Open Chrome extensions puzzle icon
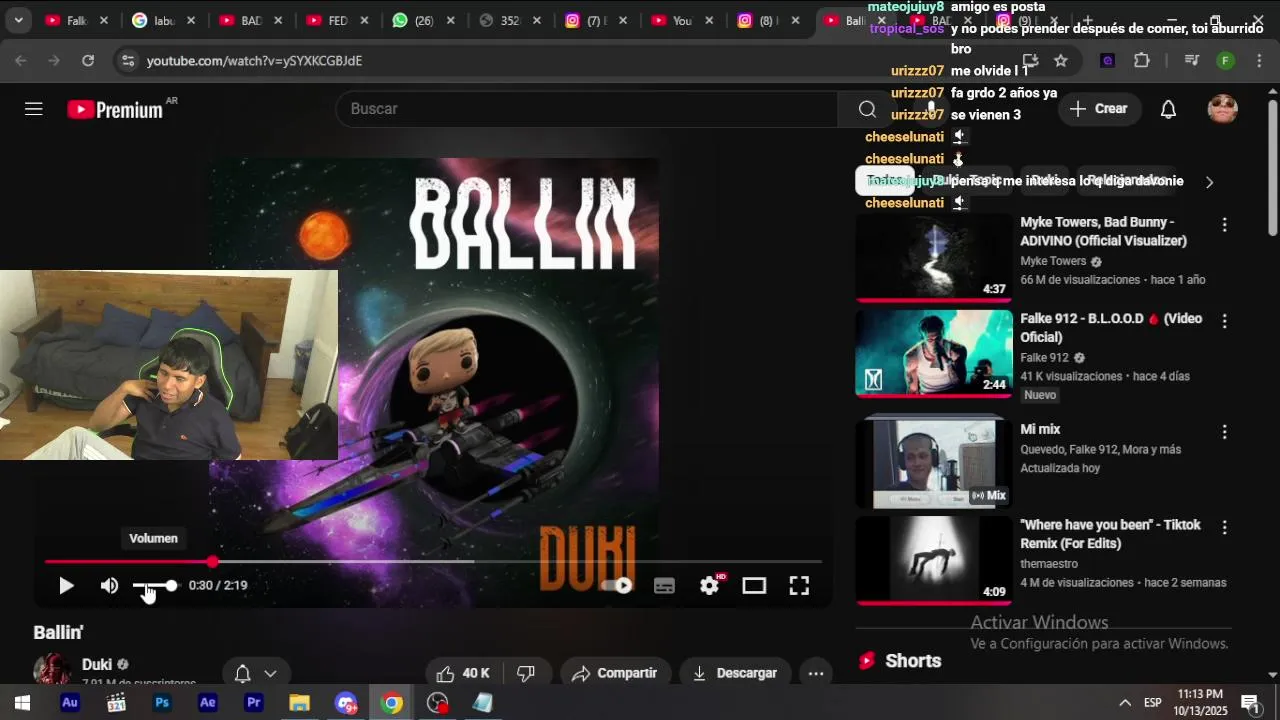Image resolution: width=1280 pixels, height=720 pixels. click(x=1142, y=61)
